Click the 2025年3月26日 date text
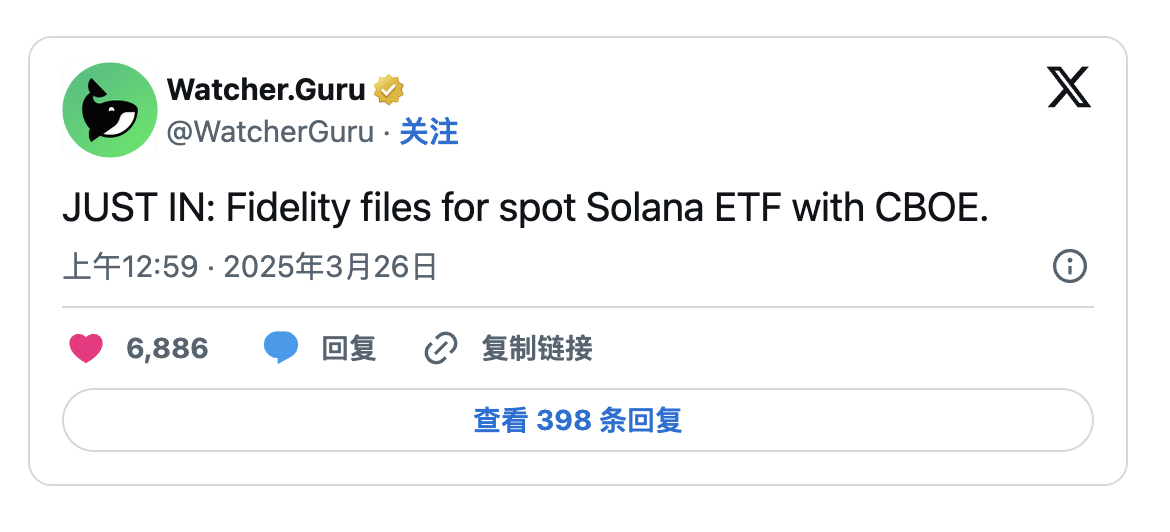Viewport: 1170px width, 532px height. [x=331, y=267]
